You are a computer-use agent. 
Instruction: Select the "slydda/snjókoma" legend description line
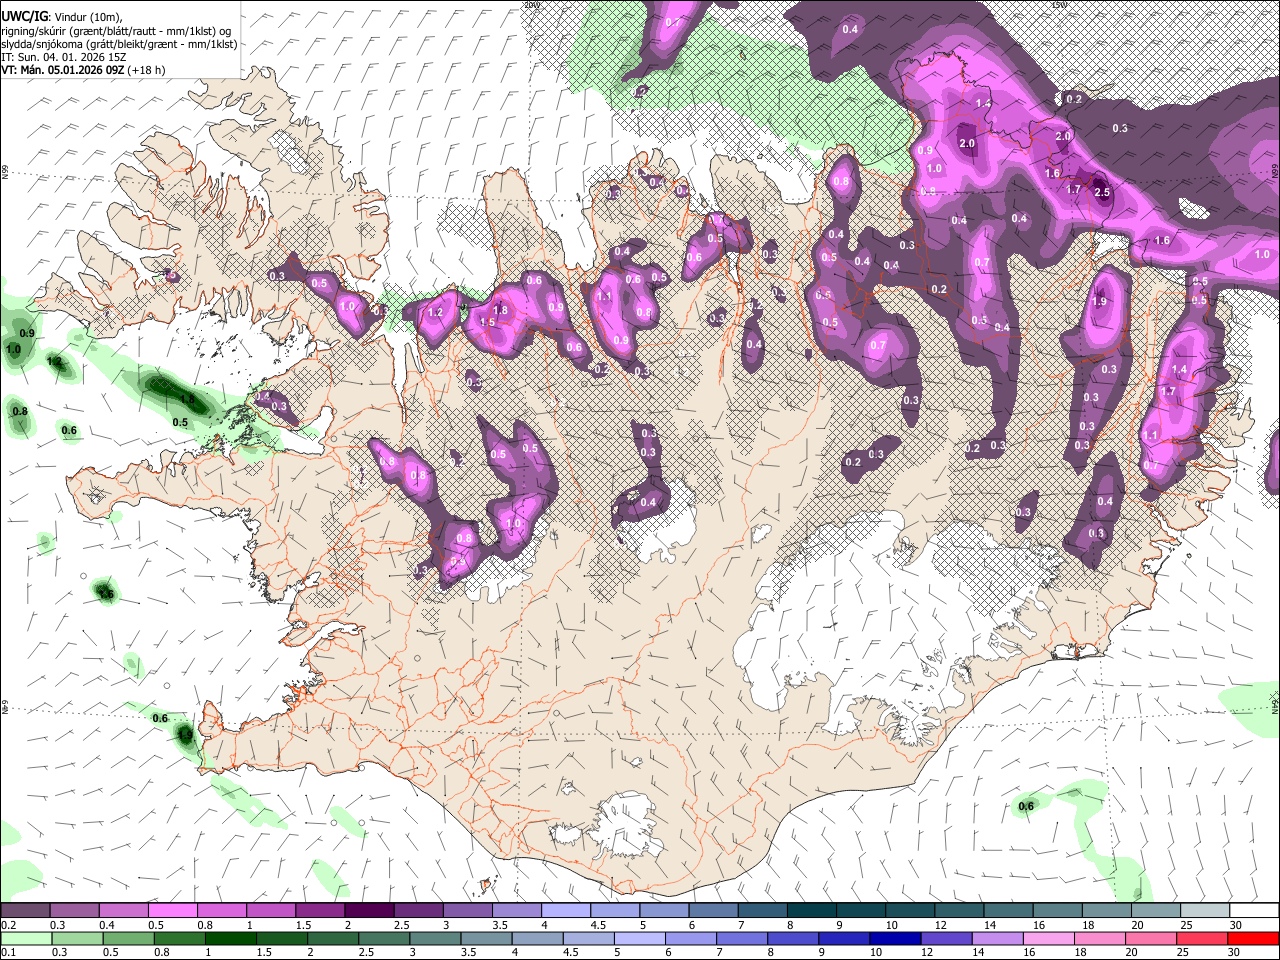point(119,45)
